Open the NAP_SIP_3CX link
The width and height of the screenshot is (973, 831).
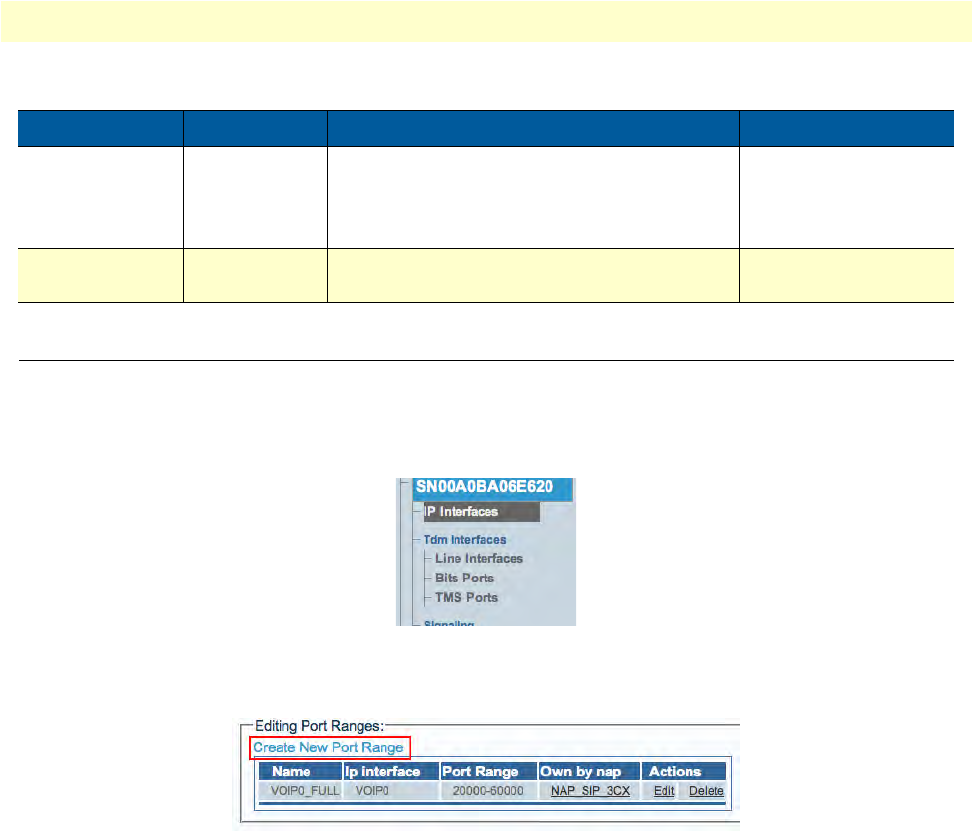590,791
